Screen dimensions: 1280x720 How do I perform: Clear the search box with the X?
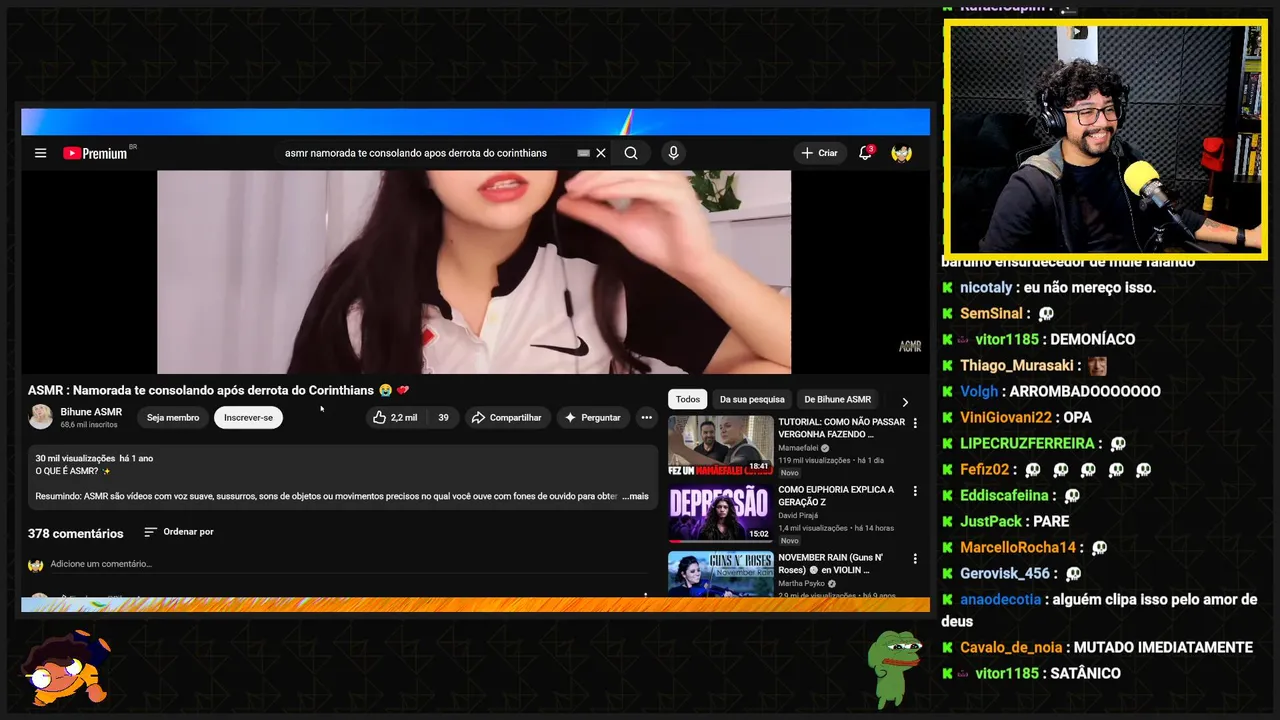(x=601, y=153)
